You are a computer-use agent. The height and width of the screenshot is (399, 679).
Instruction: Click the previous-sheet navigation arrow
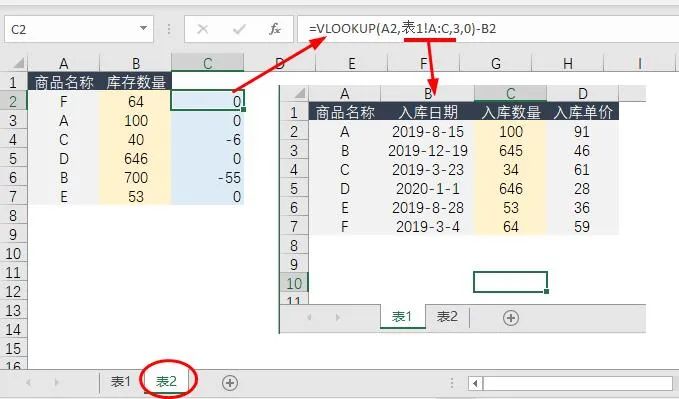coord(29,383)
